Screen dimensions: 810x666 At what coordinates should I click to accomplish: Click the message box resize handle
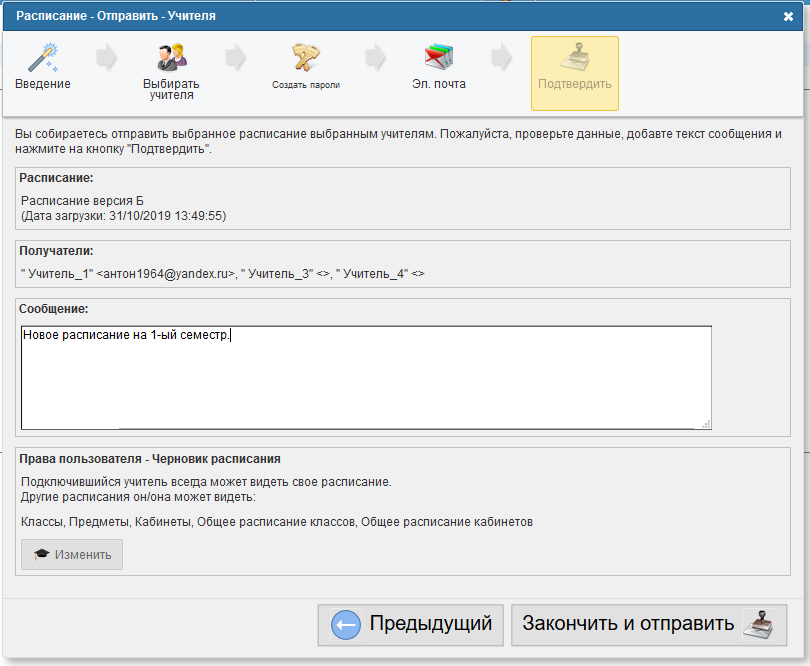(x=707, y=424)
